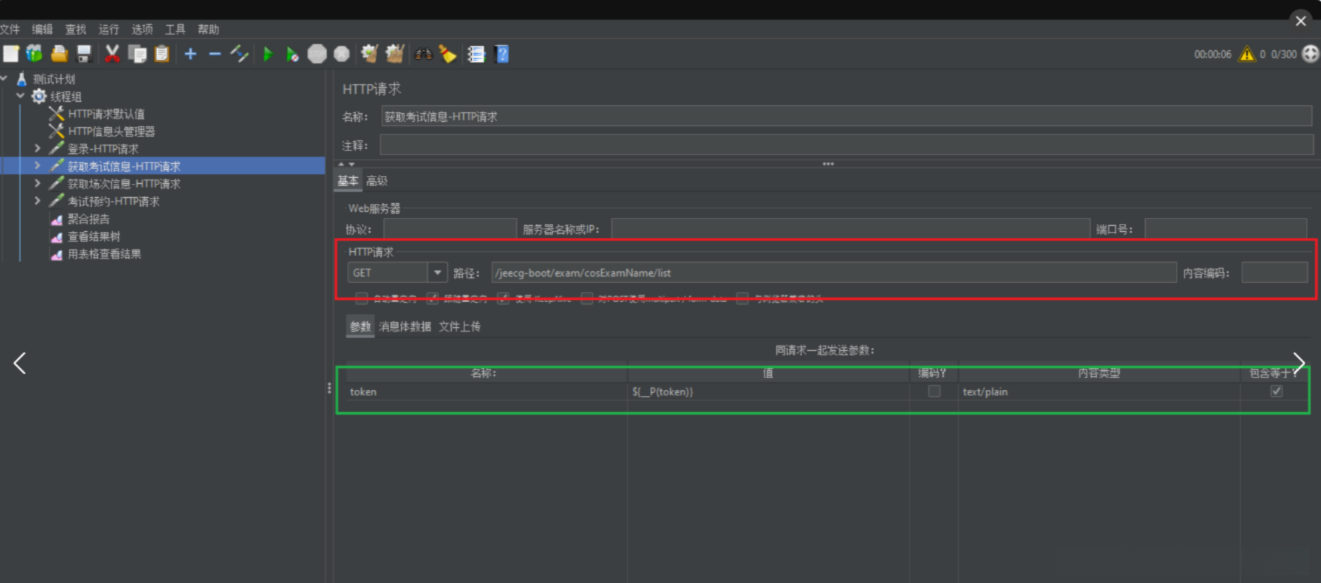Open help with the question mark icon
Screen dimensions: 1321x583
pyautogui.click(x=502, y=54)
